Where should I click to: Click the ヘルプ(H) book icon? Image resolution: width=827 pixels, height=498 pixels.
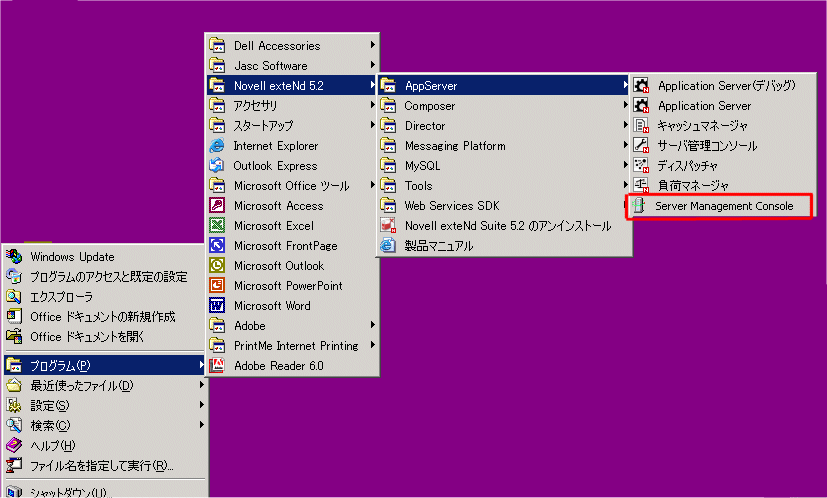[x=14, y=445]
